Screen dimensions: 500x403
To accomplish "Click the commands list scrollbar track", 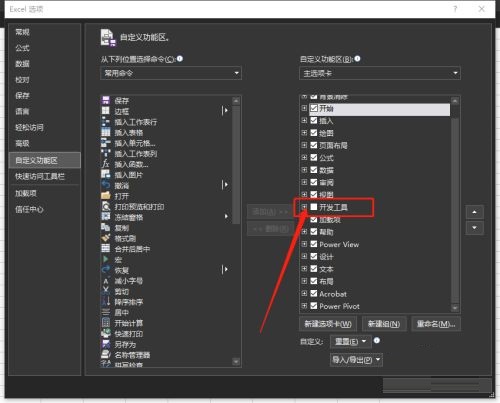I will (236, 290).
